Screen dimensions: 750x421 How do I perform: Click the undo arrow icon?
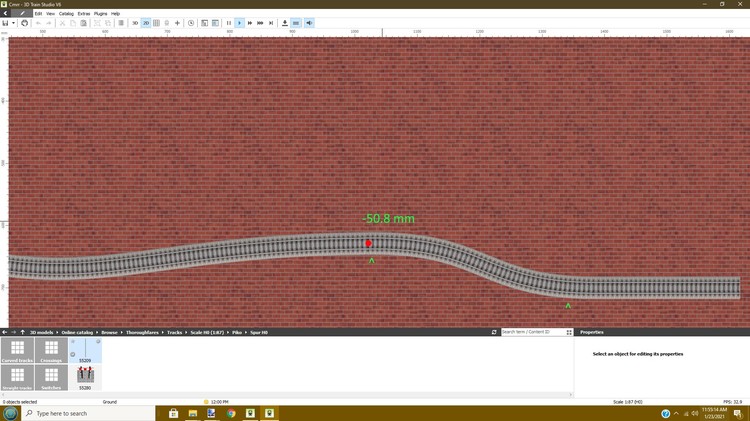pos(38,23)
